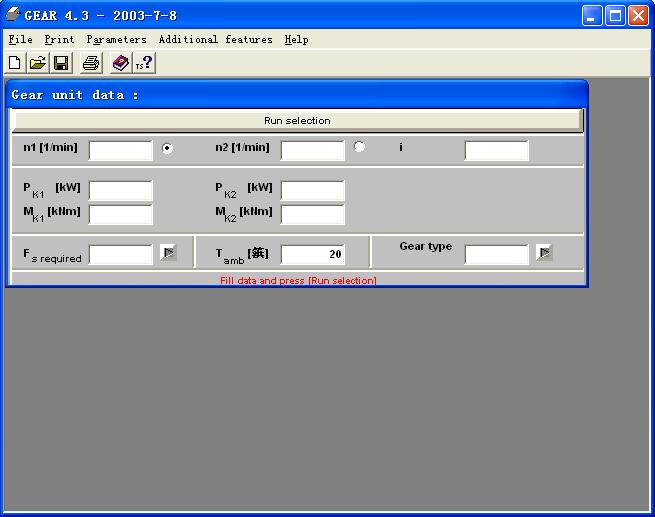
Task: Open the Print menu
Action: (x=59, y=40)
